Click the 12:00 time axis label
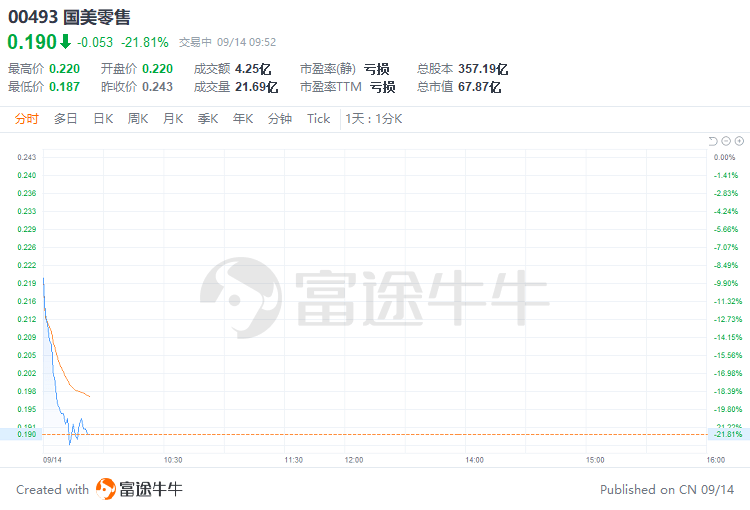 (354, 460)
